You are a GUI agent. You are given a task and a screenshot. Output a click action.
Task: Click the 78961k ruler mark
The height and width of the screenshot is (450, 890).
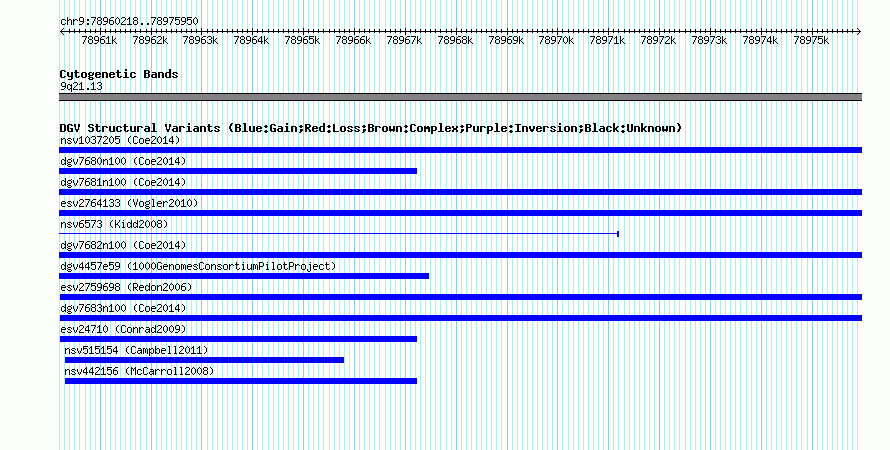(x=99, y=40)
